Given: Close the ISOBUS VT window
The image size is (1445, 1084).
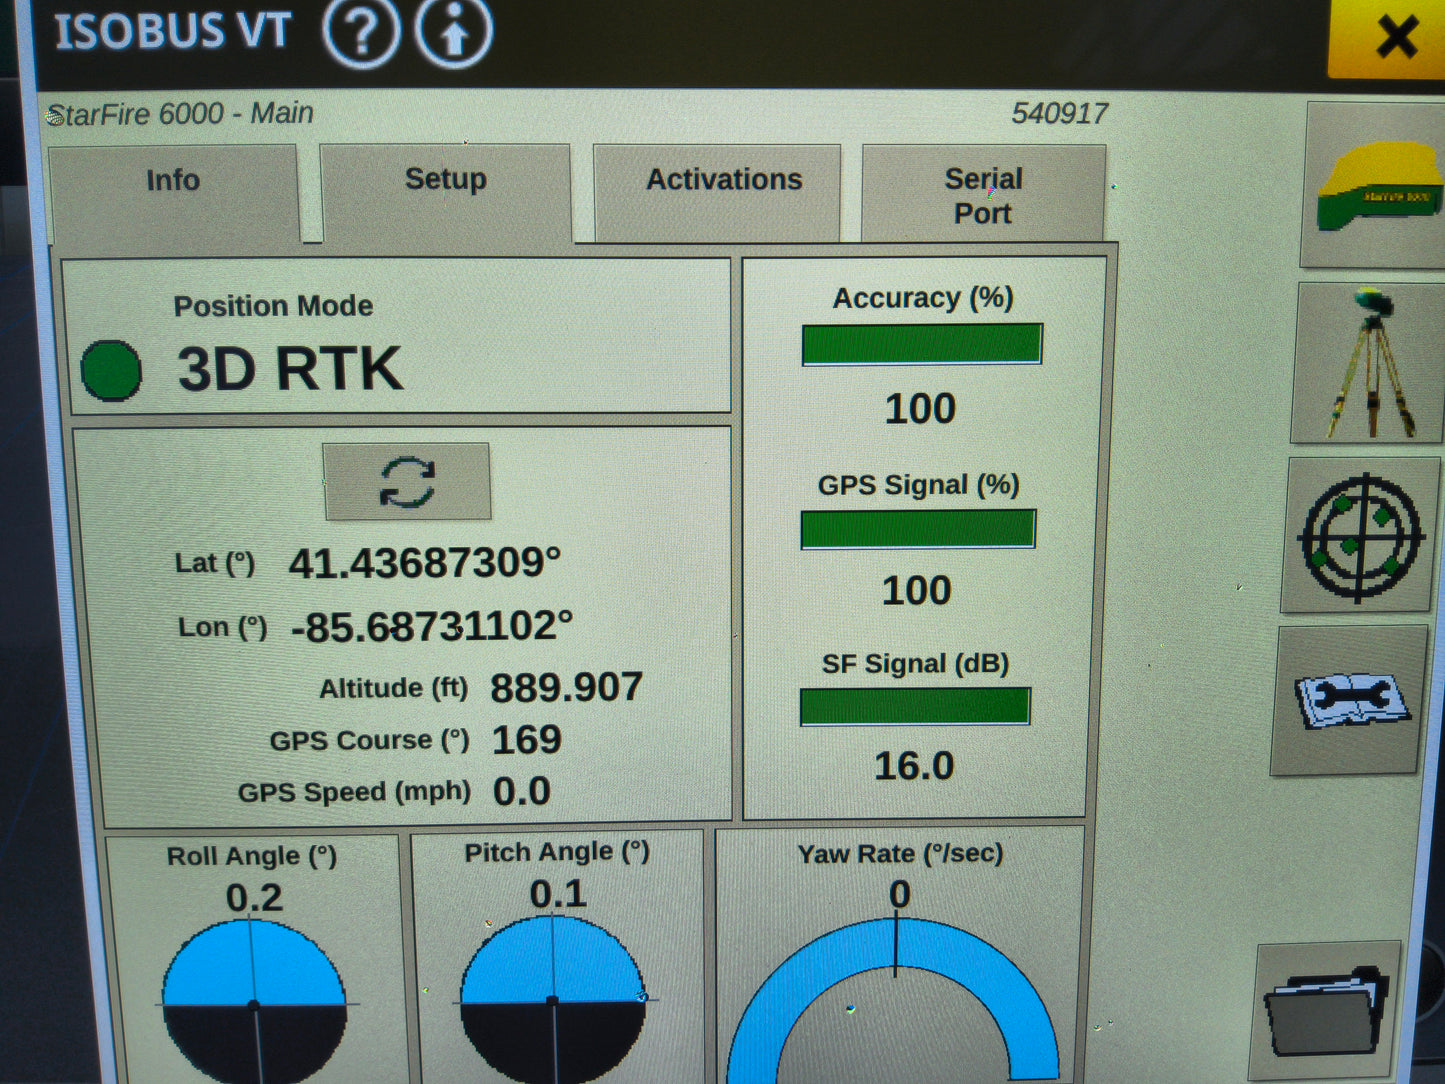Looking at the screenshot, I should point(1392,38).
